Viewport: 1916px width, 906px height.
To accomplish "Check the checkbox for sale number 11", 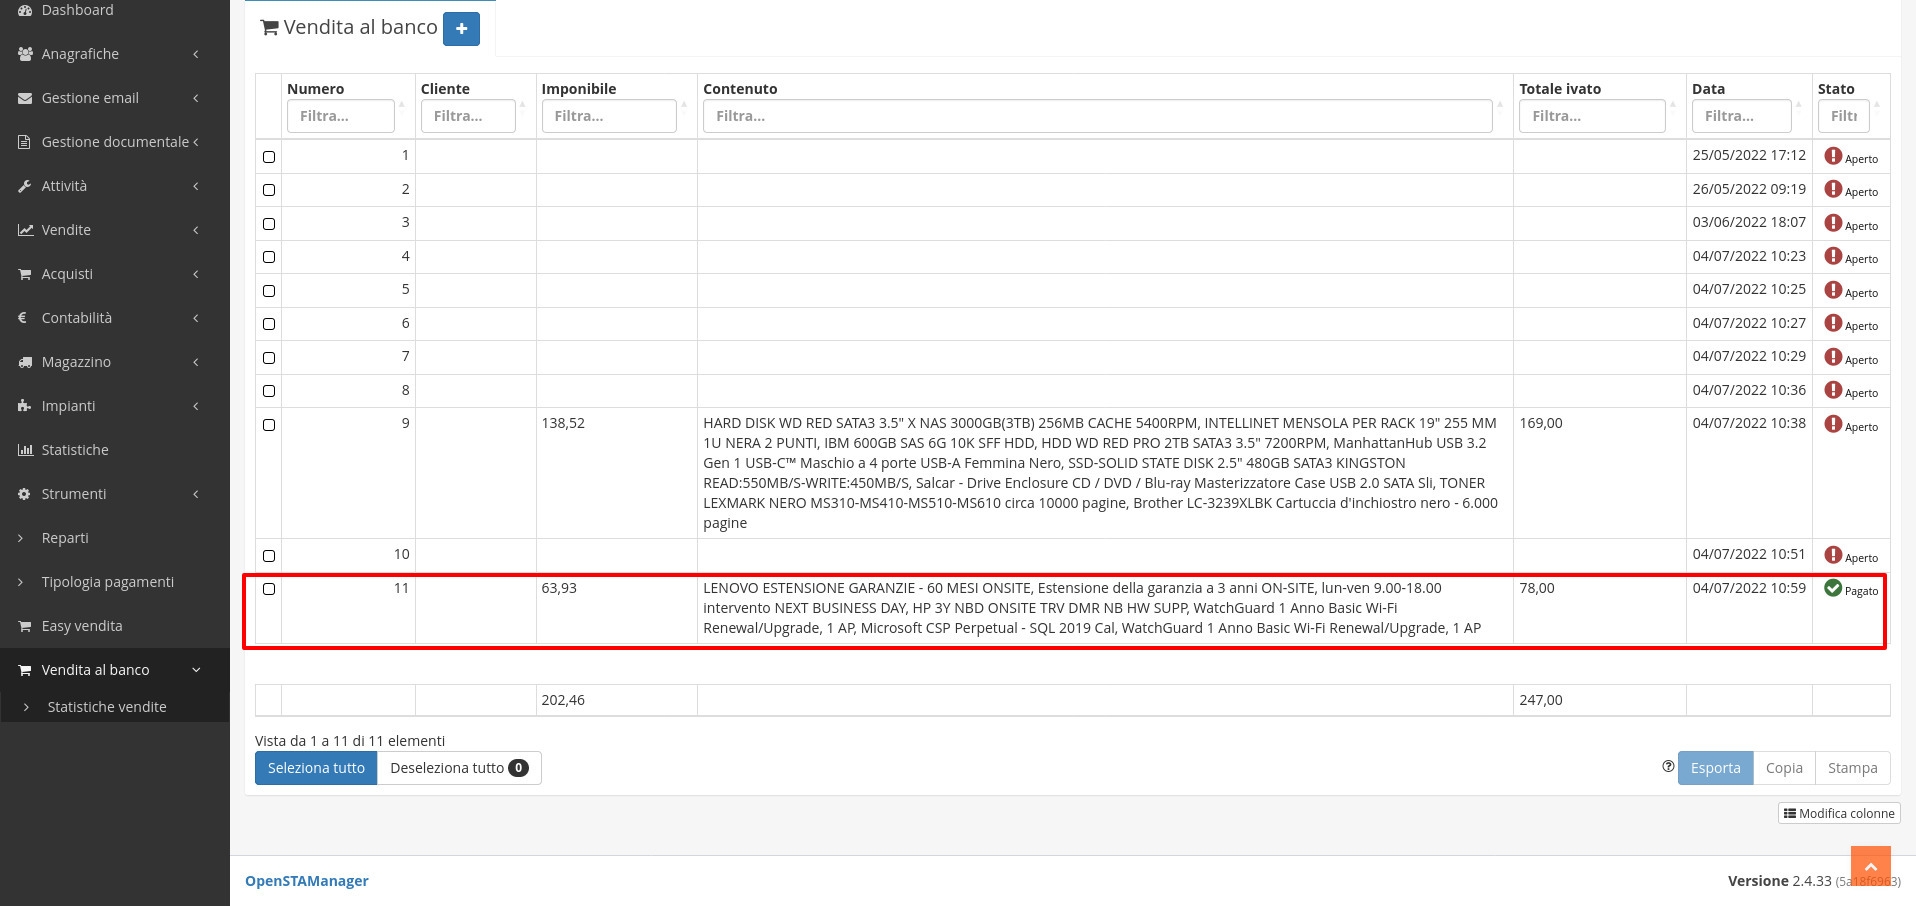I will tap(268, 589).
